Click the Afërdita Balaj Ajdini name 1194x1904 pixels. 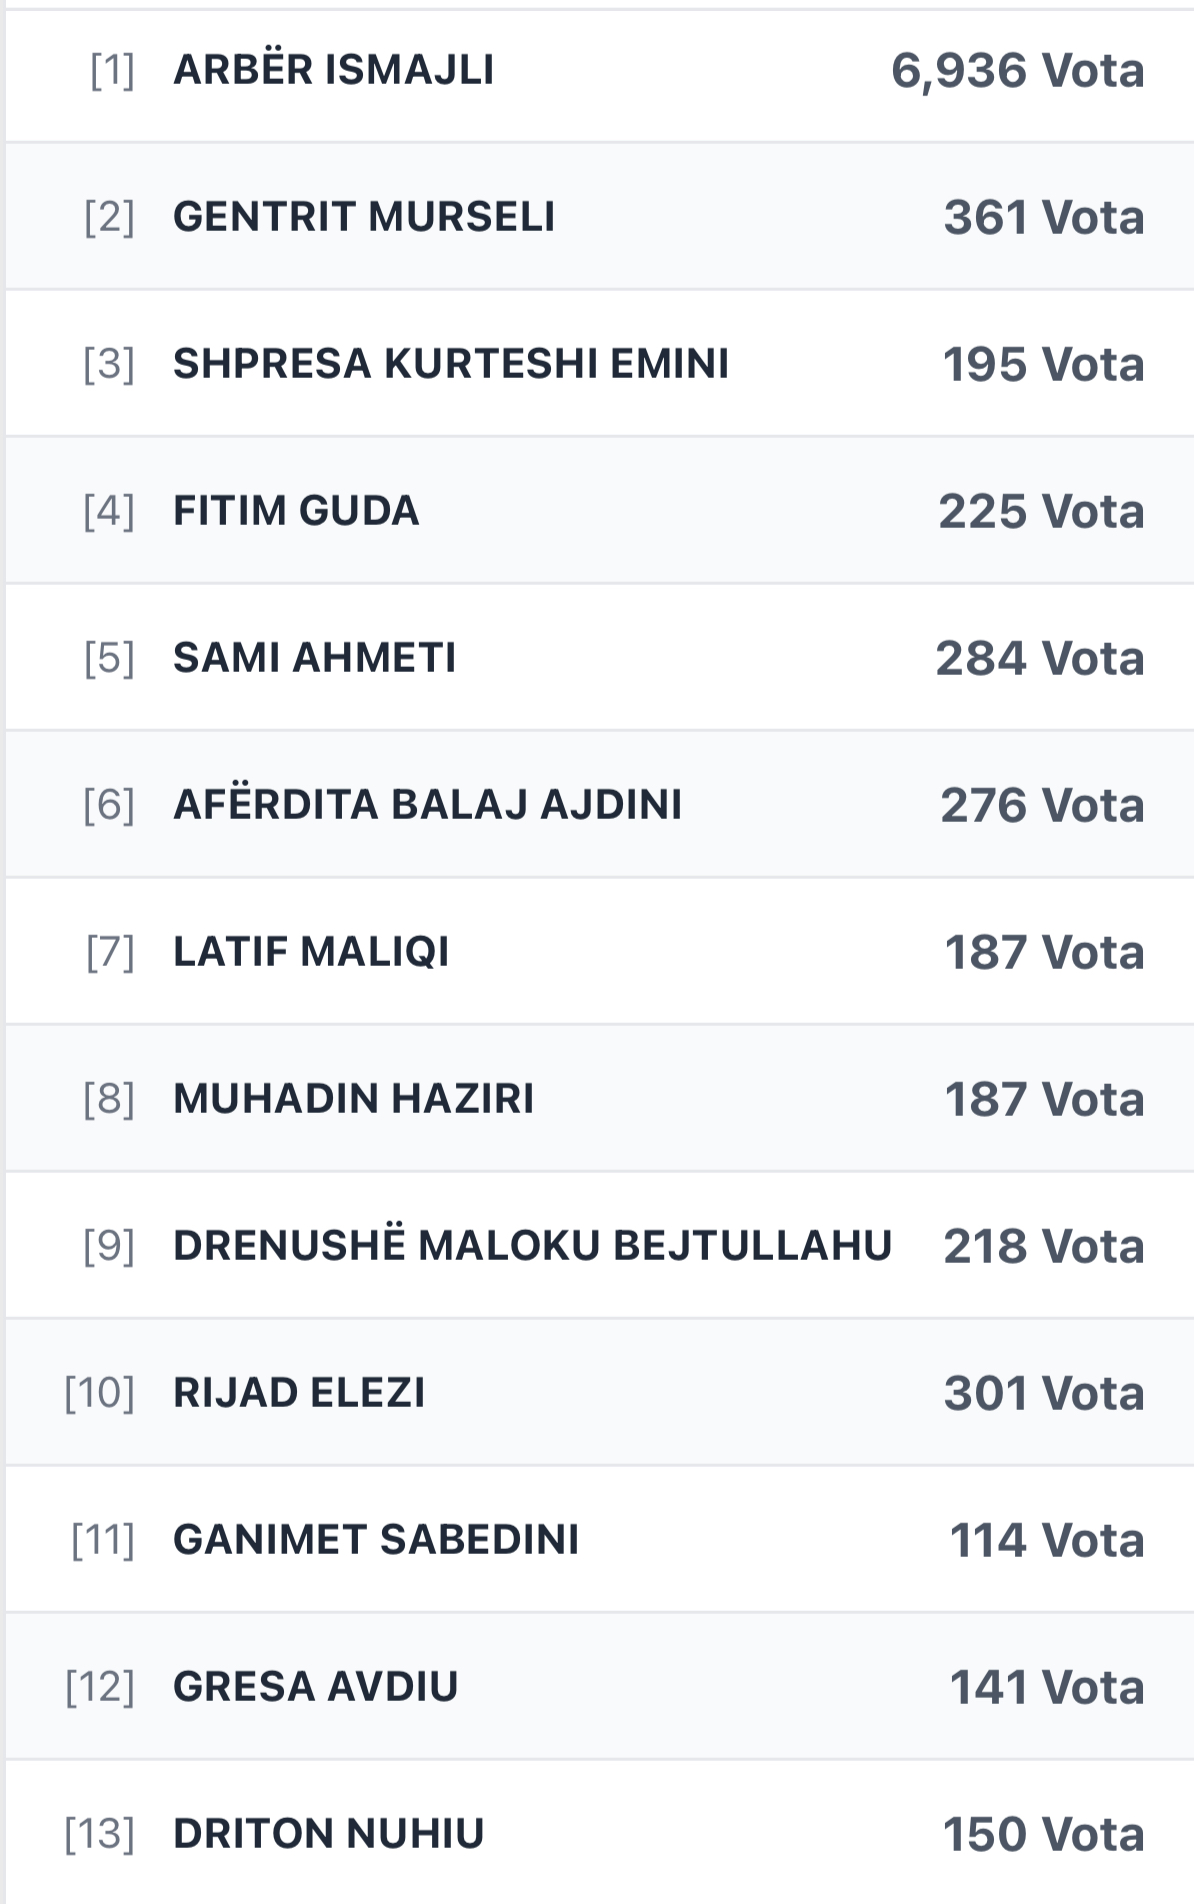click(427, 805)
